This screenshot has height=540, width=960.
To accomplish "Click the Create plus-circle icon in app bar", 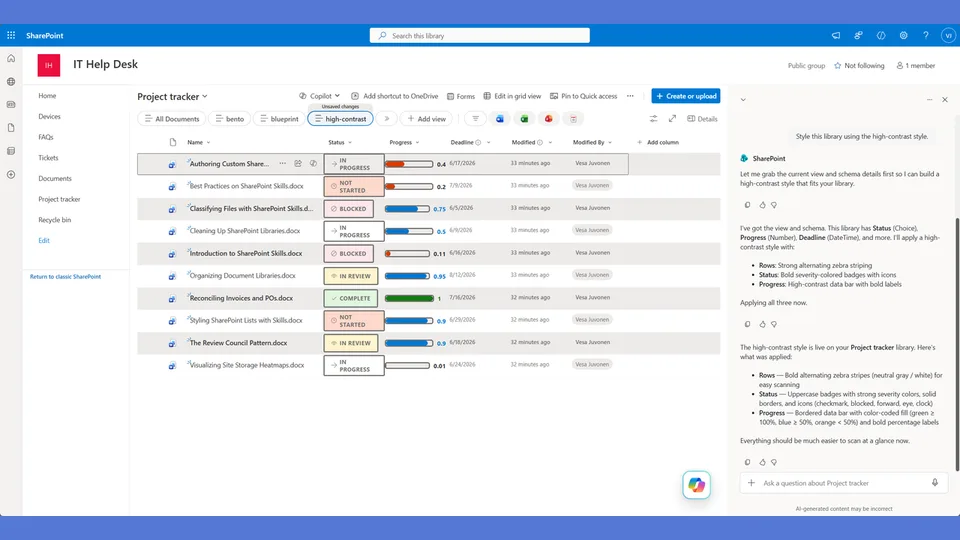I will click(x=11, y=174).
